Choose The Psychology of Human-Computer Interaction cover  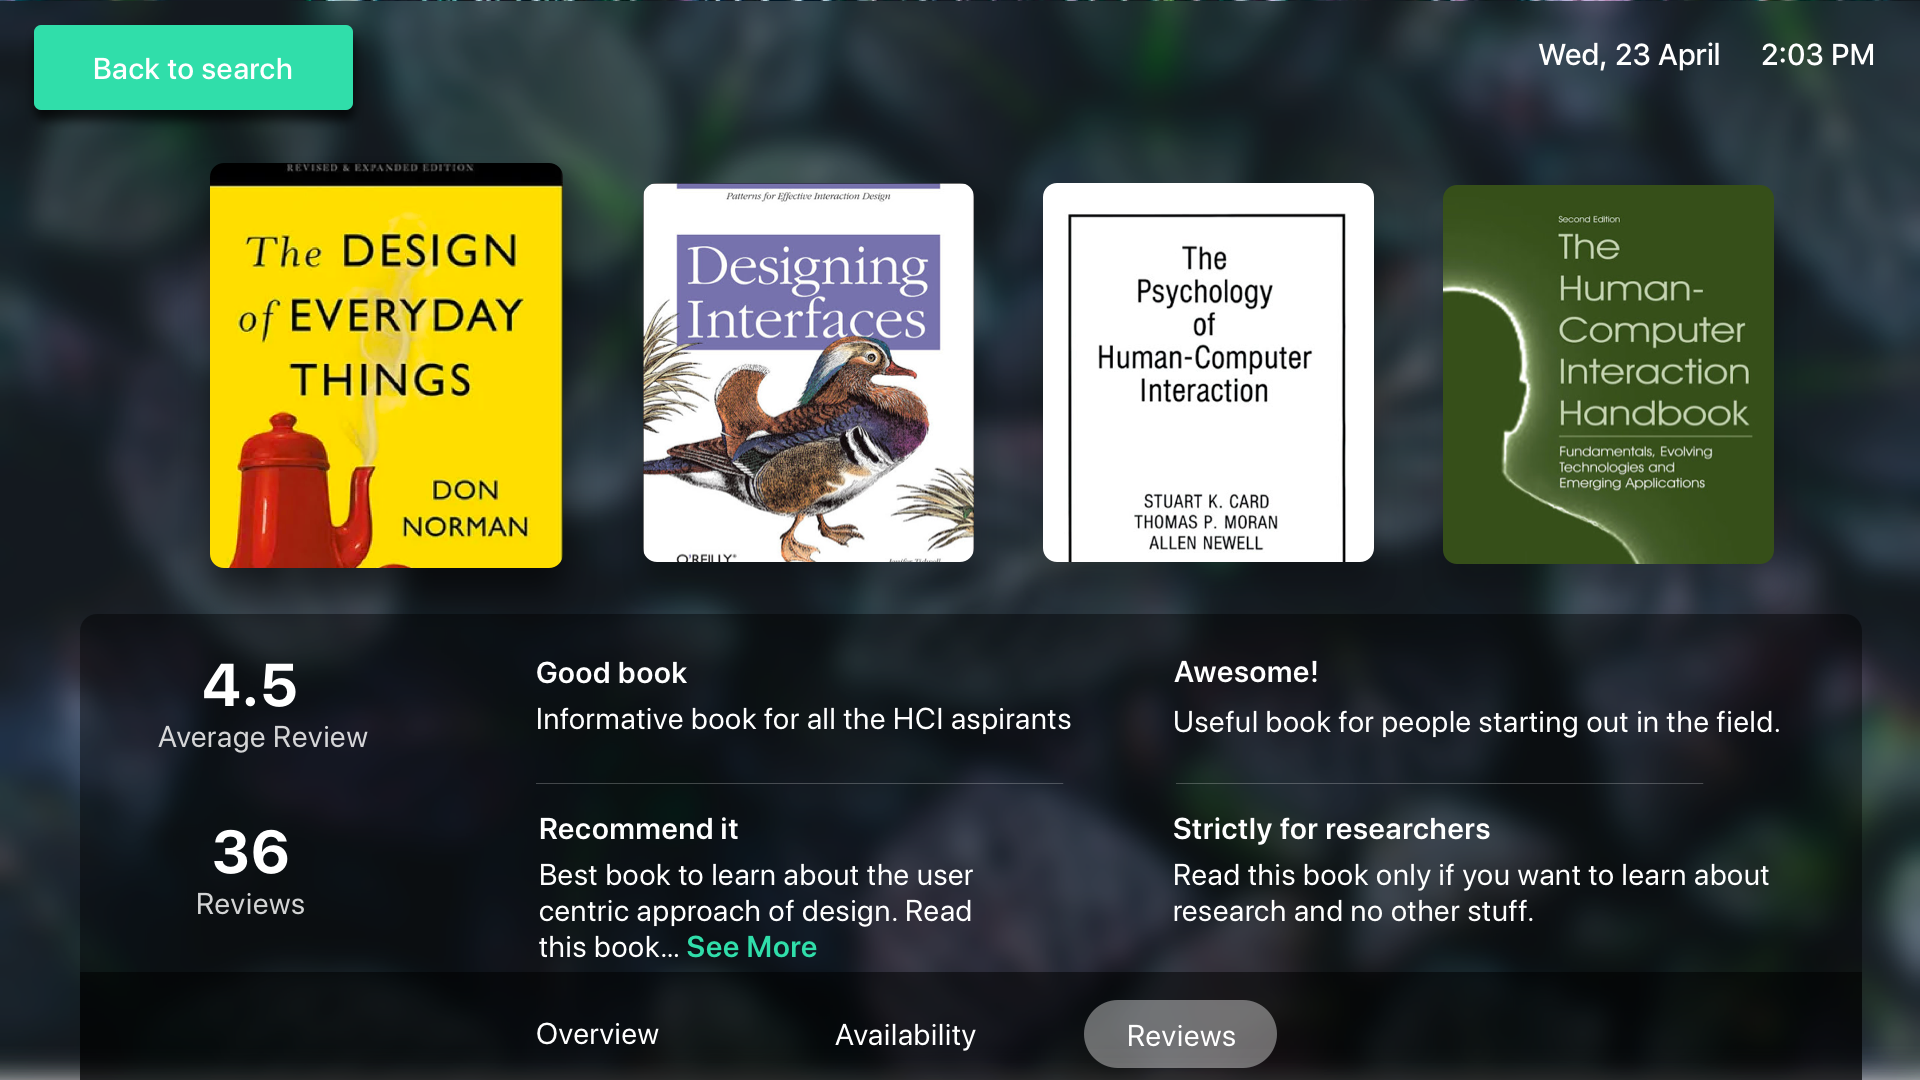click(1208, 372)
